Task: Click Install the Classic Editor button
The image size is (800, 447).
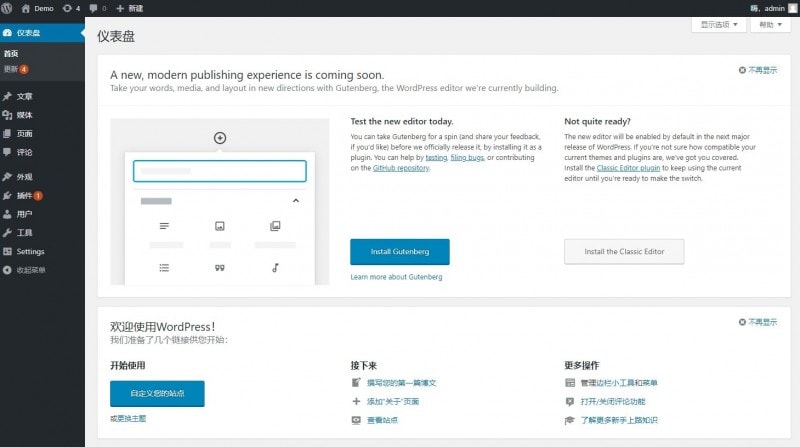Action: coord(623,251)
